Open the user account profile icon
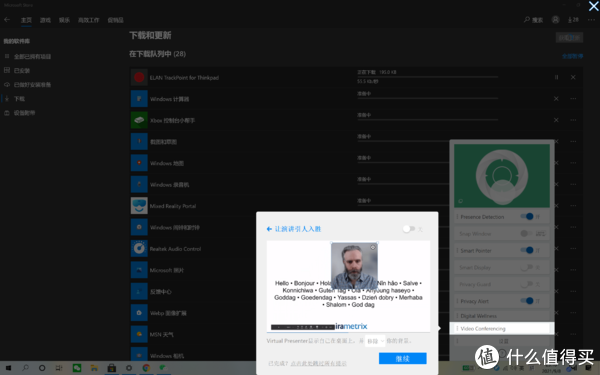 click(x=555, y=20)
